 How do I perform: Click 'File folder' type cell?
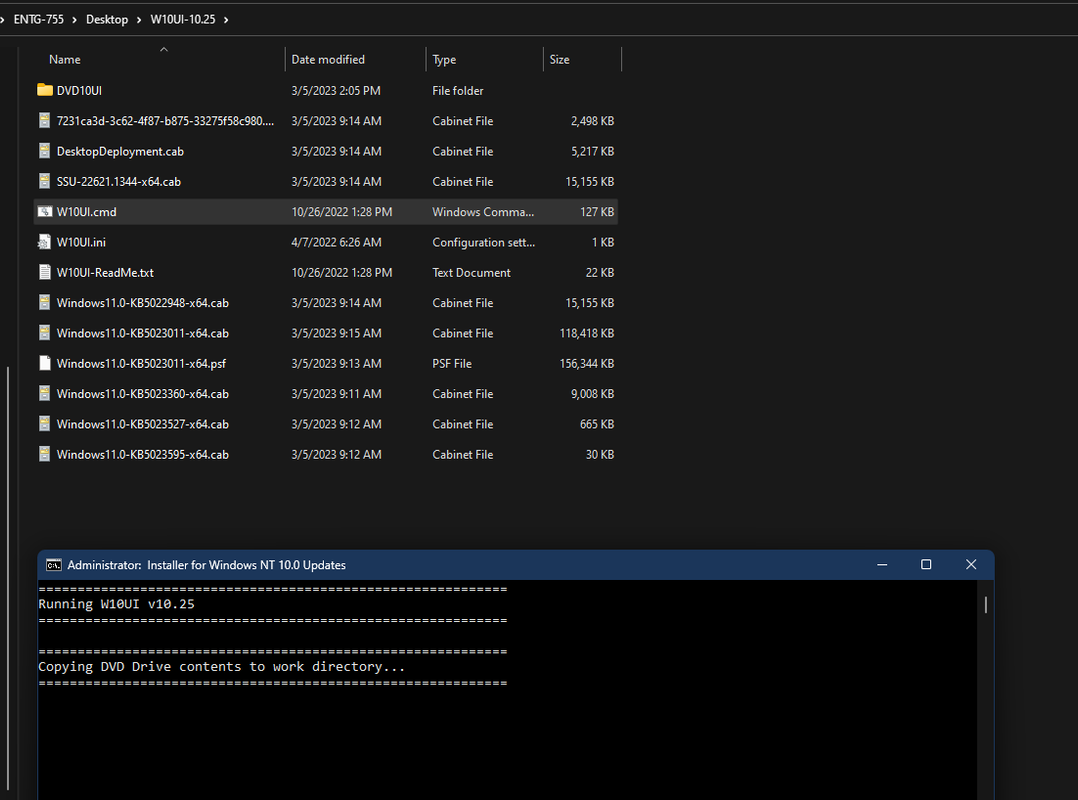(x=458, y=90)
